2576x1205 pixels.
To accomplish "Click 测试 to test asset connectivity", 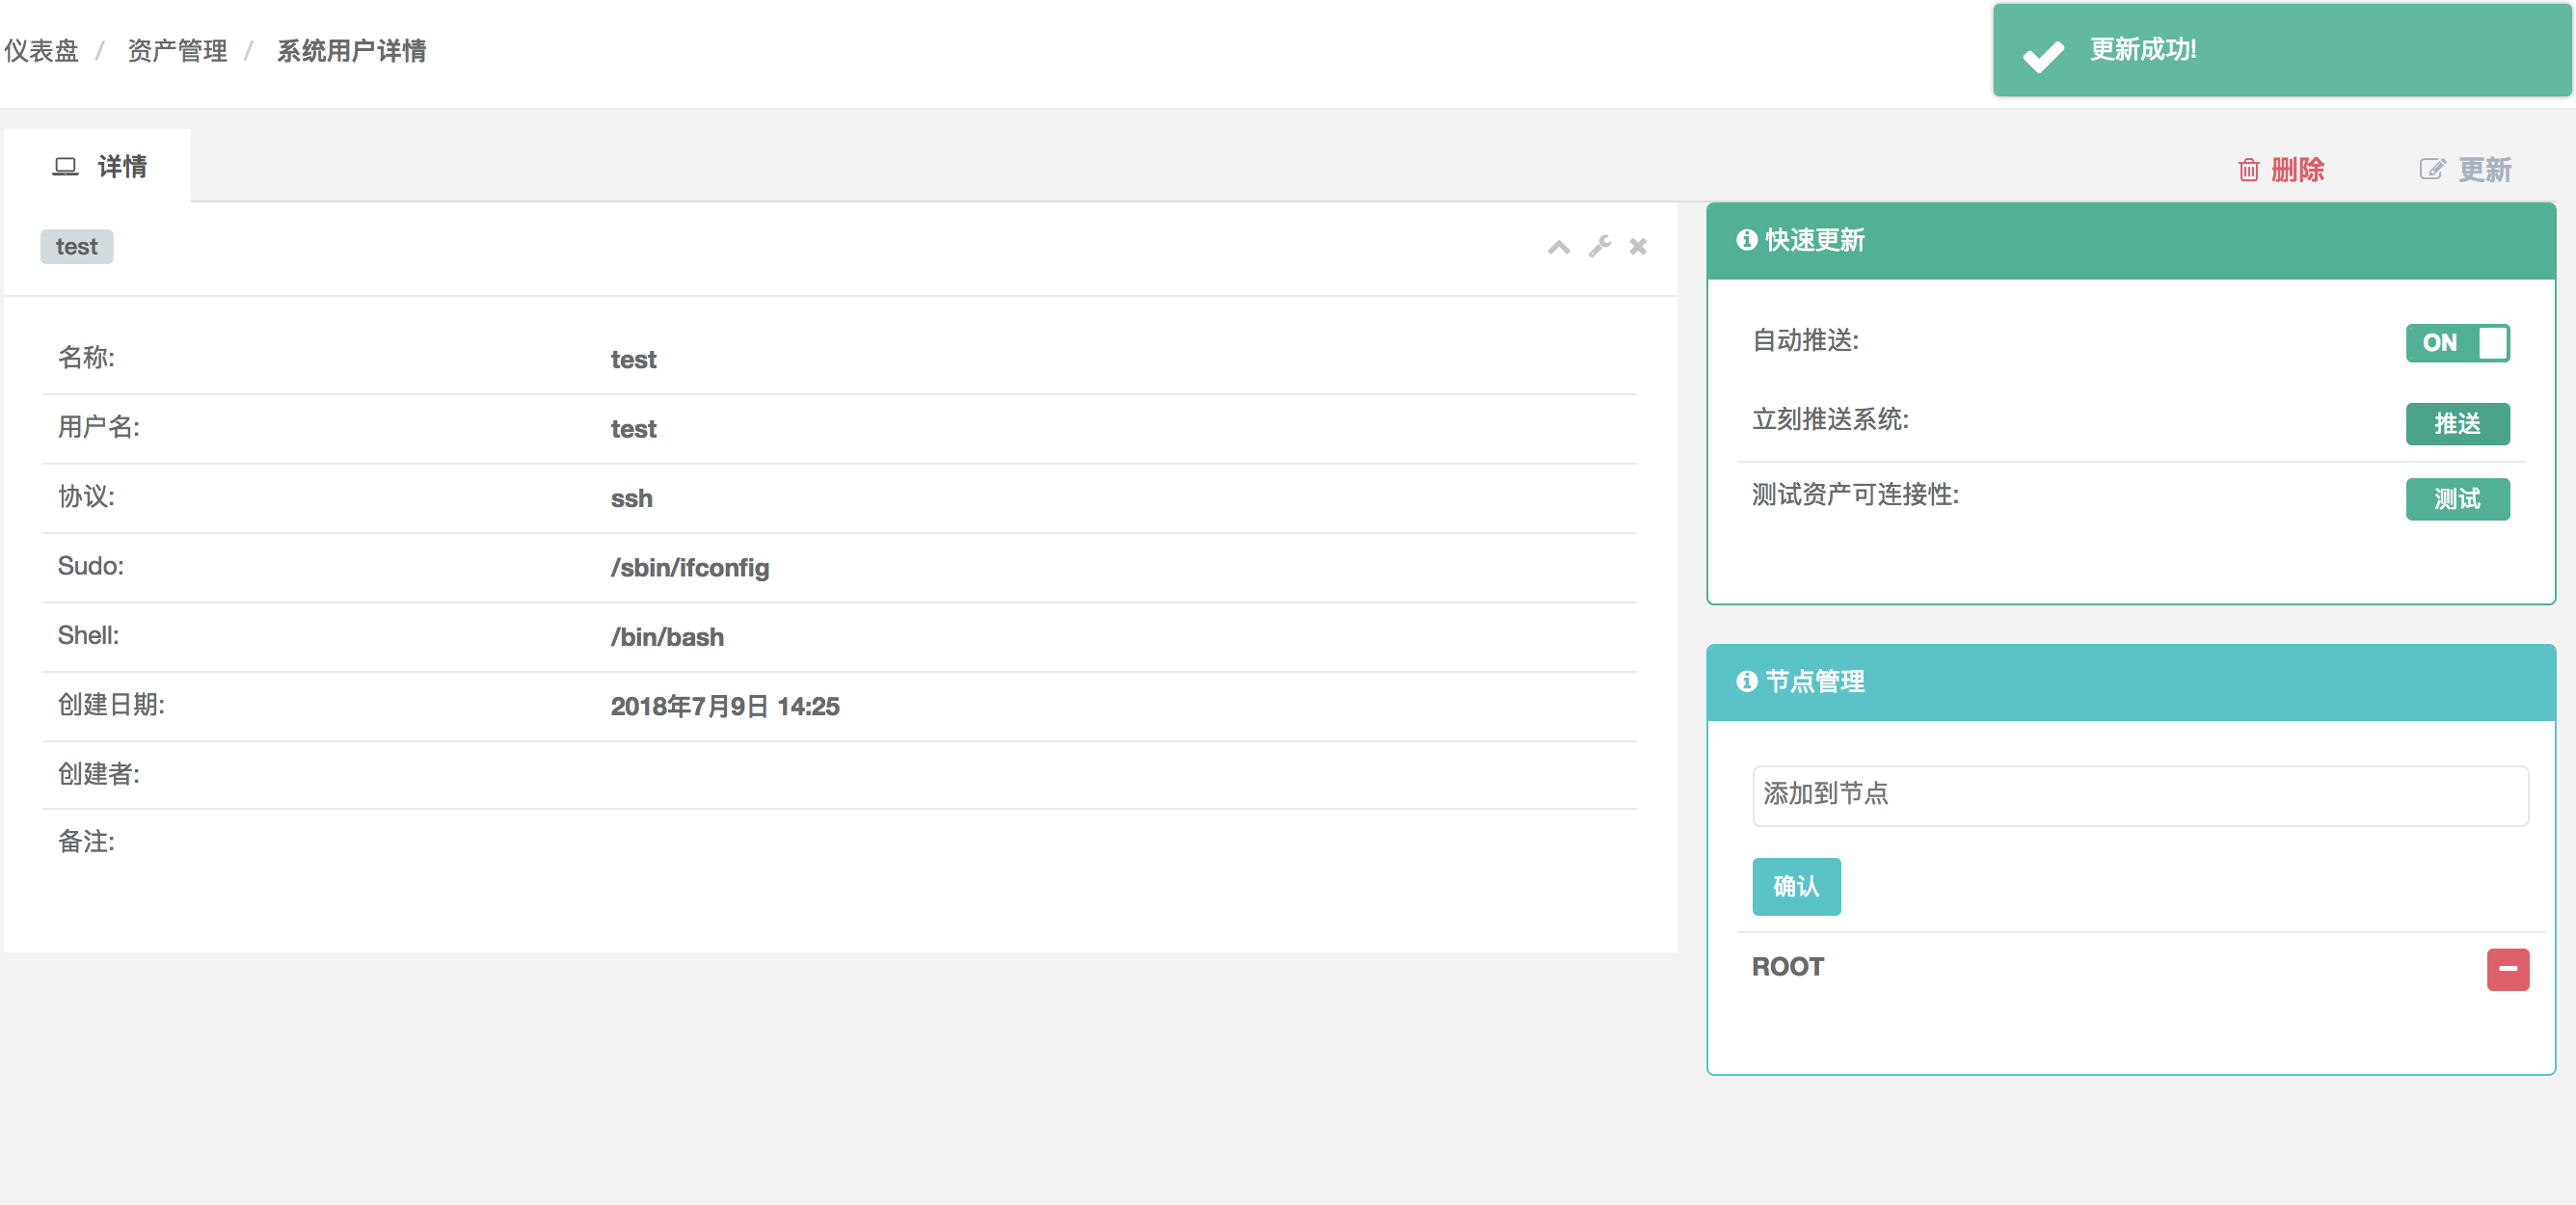I will pos(2458,499).
